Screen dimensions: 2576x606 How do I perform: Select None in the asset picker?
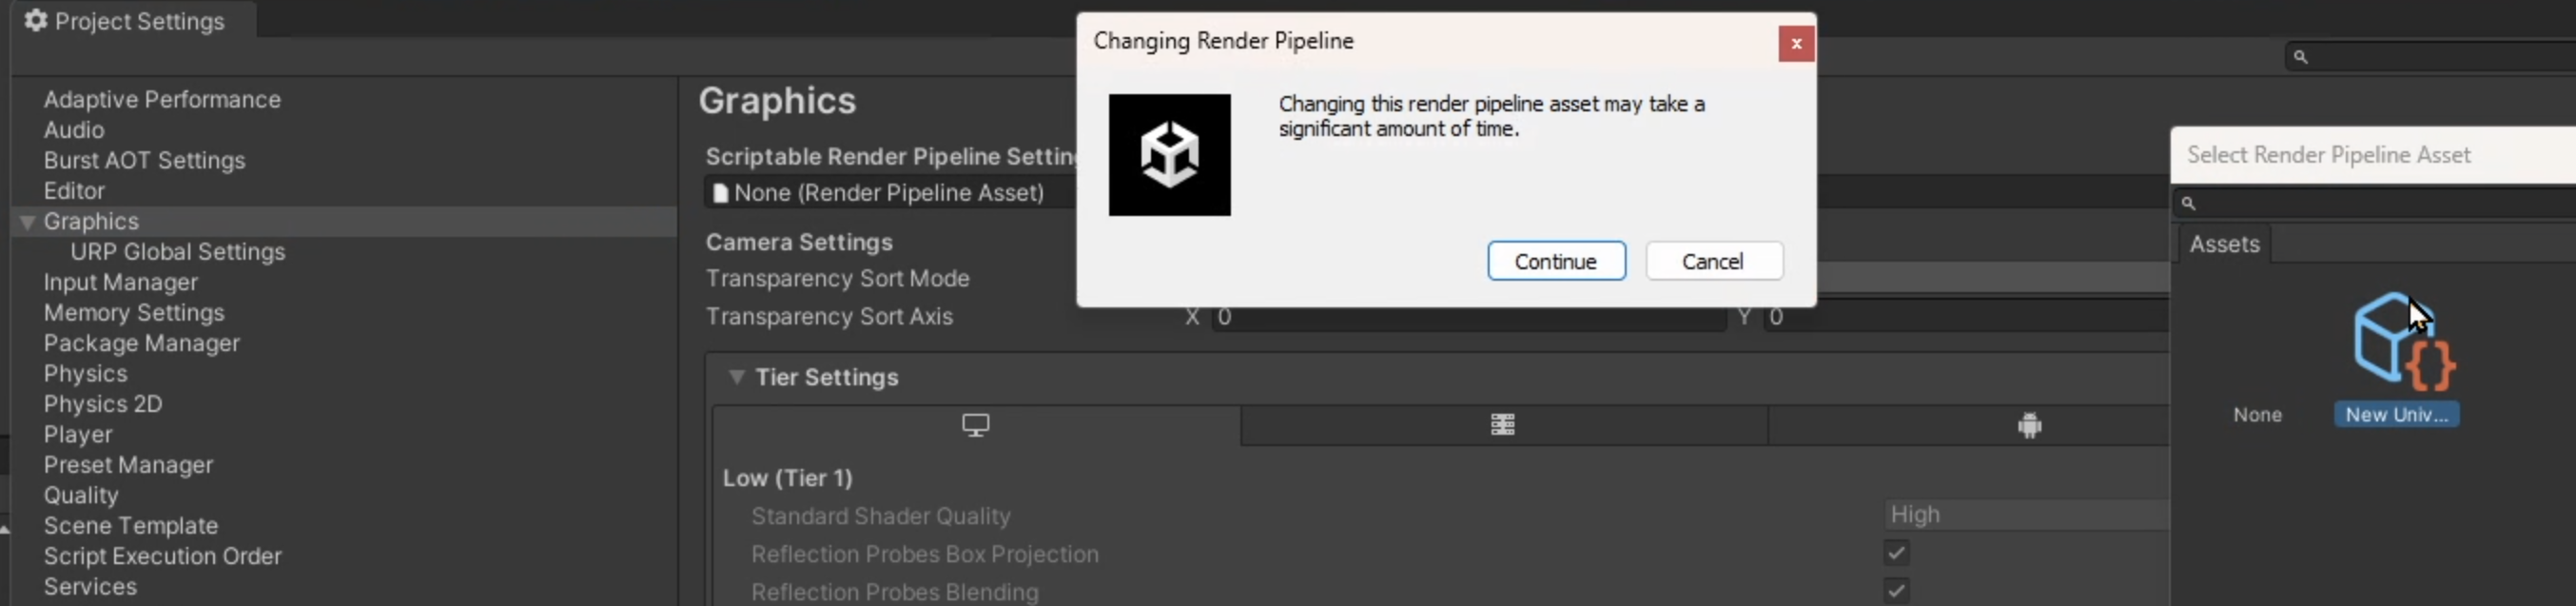tap(2257, 415)
